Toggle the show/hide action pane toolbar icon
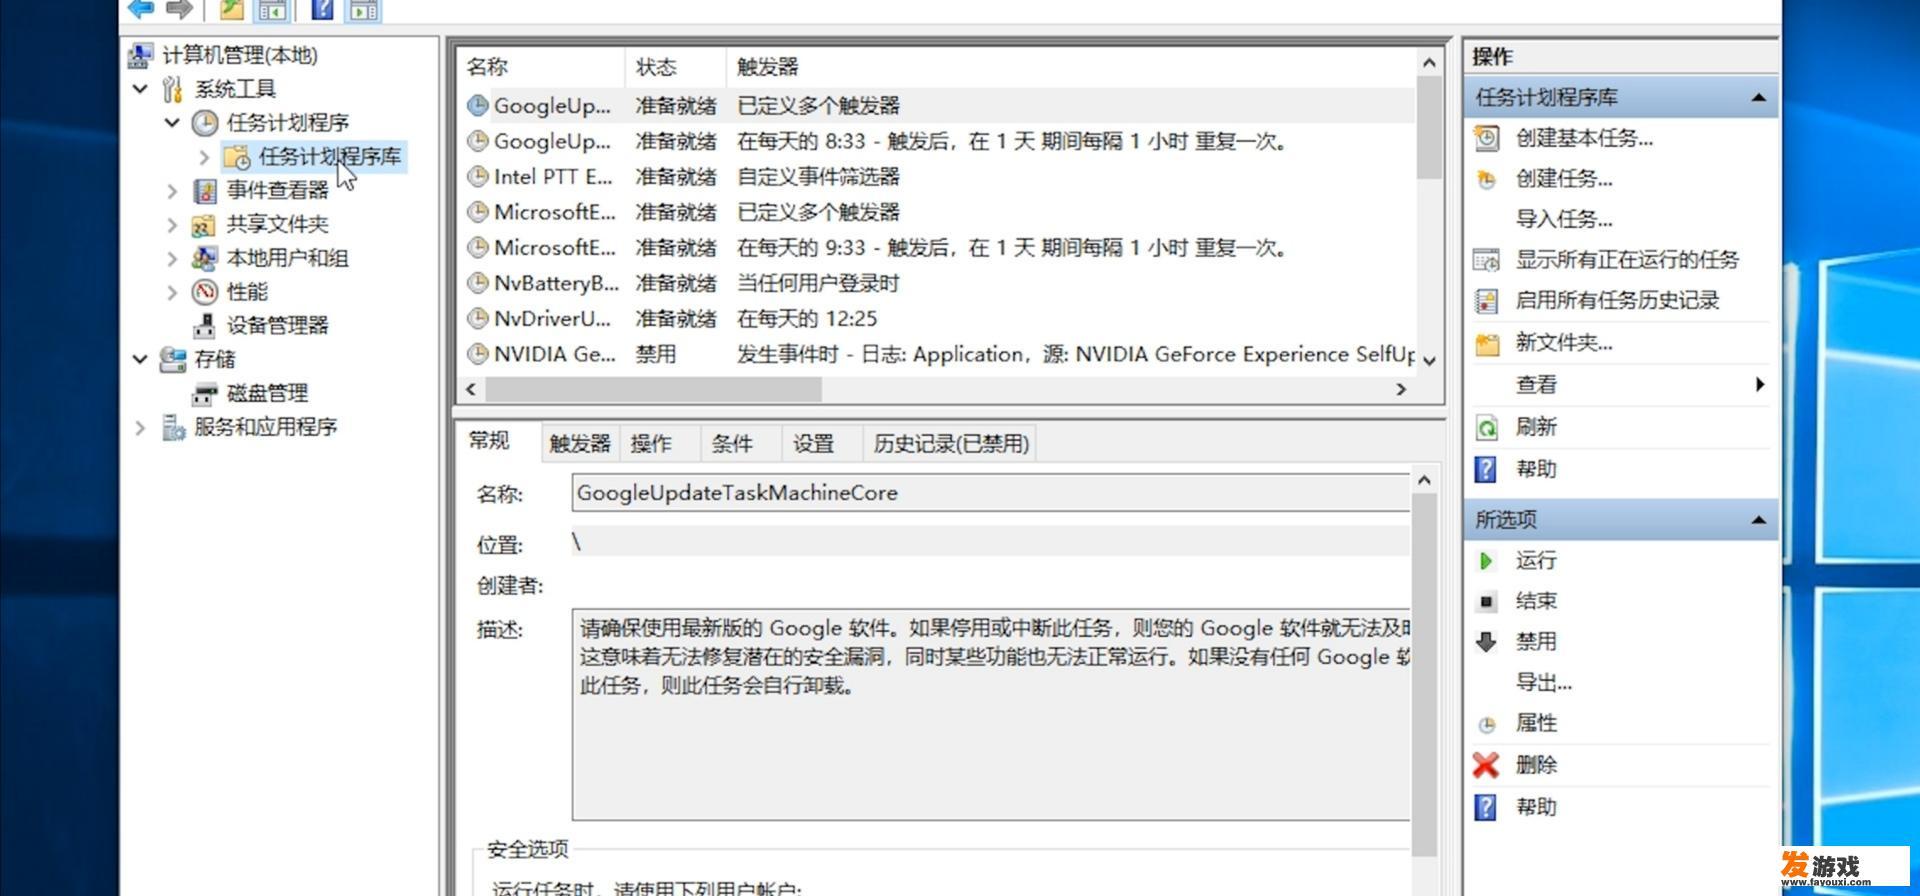 pos(363,9)
